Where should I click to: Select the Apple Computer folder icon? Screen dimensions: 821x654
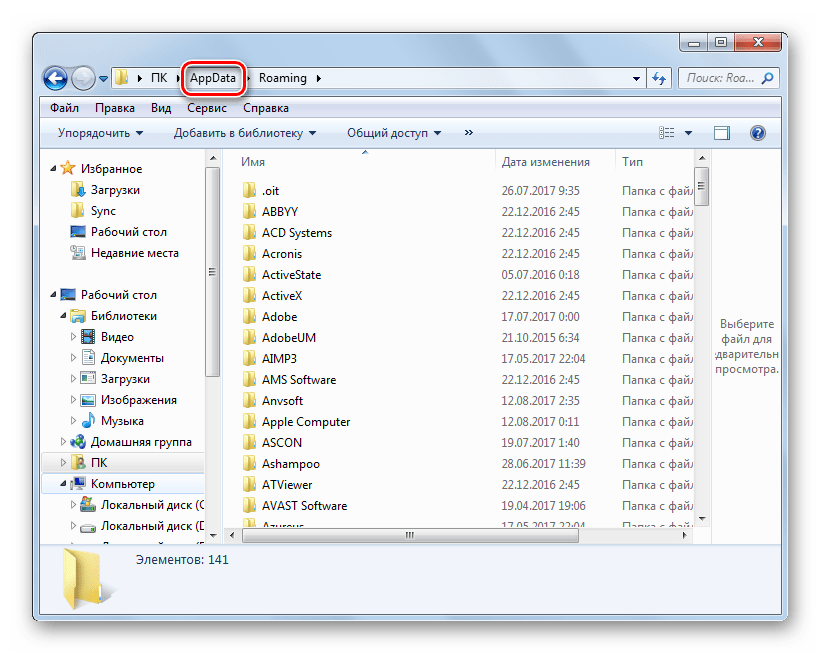(x=249, y=421)
